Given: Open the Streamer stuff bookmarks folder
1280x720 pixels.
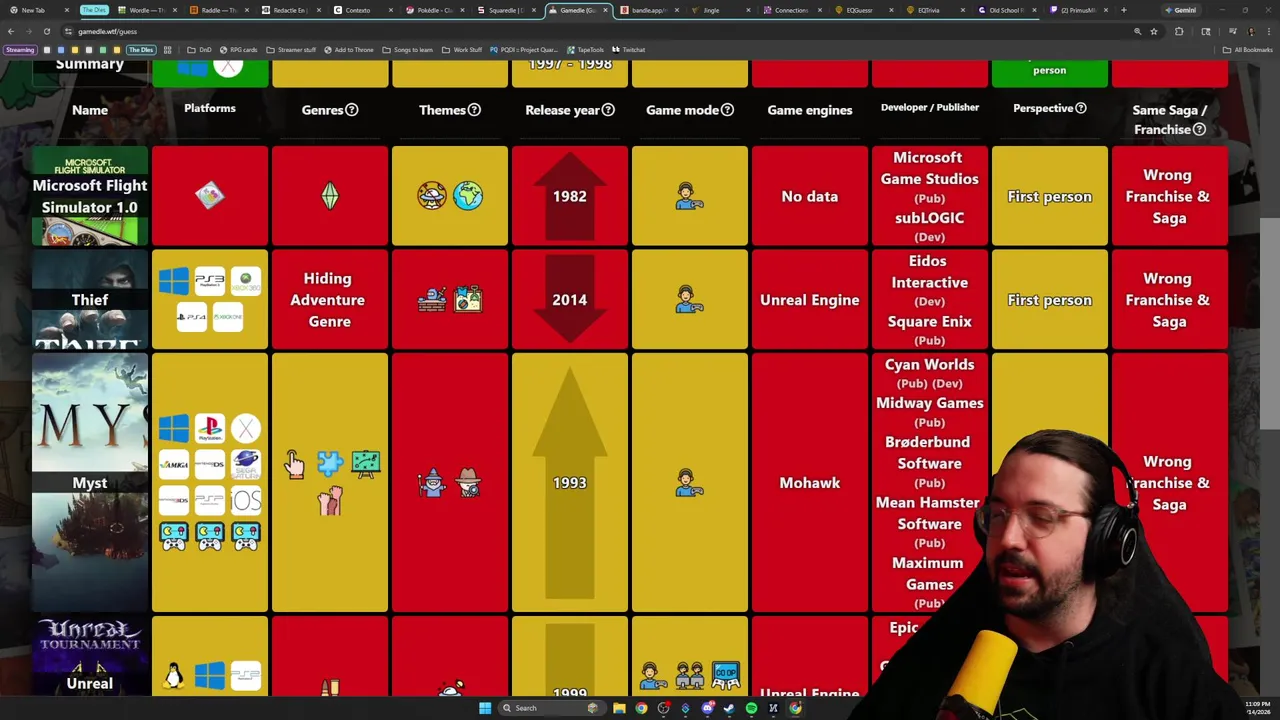Looking at the screenshot, I should pos(291,50).
